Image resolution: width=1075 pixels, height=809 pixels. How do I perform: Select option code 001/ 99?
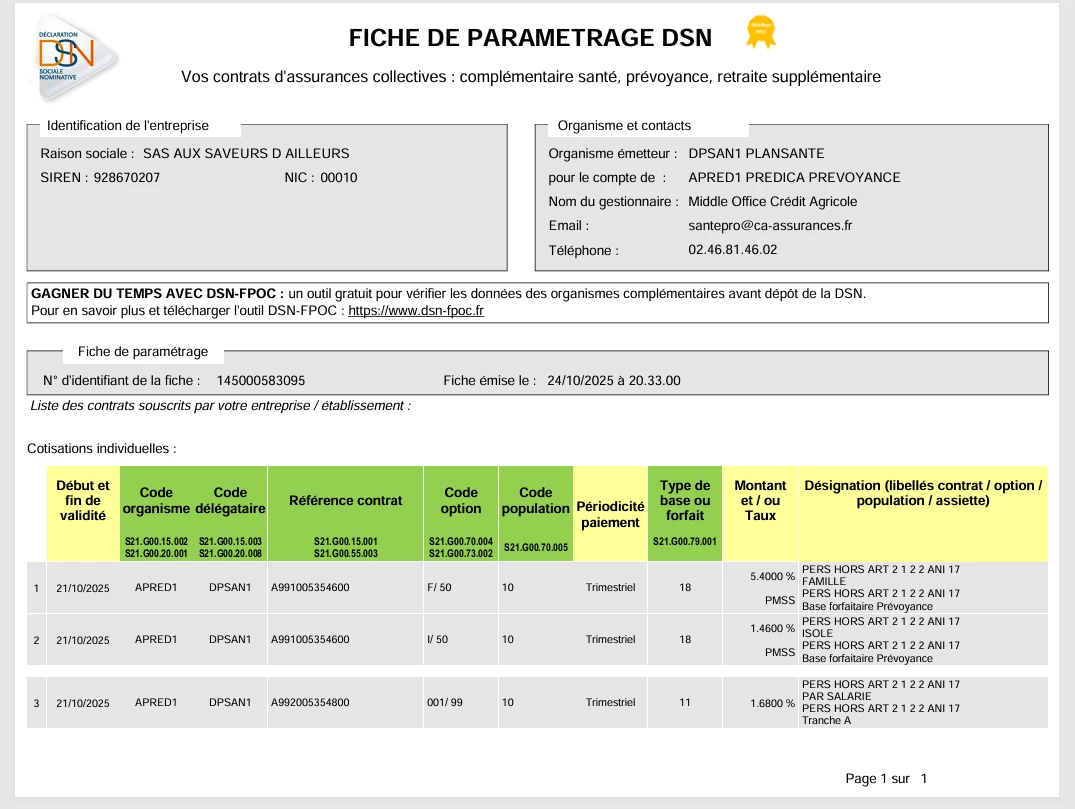(444, 703)
